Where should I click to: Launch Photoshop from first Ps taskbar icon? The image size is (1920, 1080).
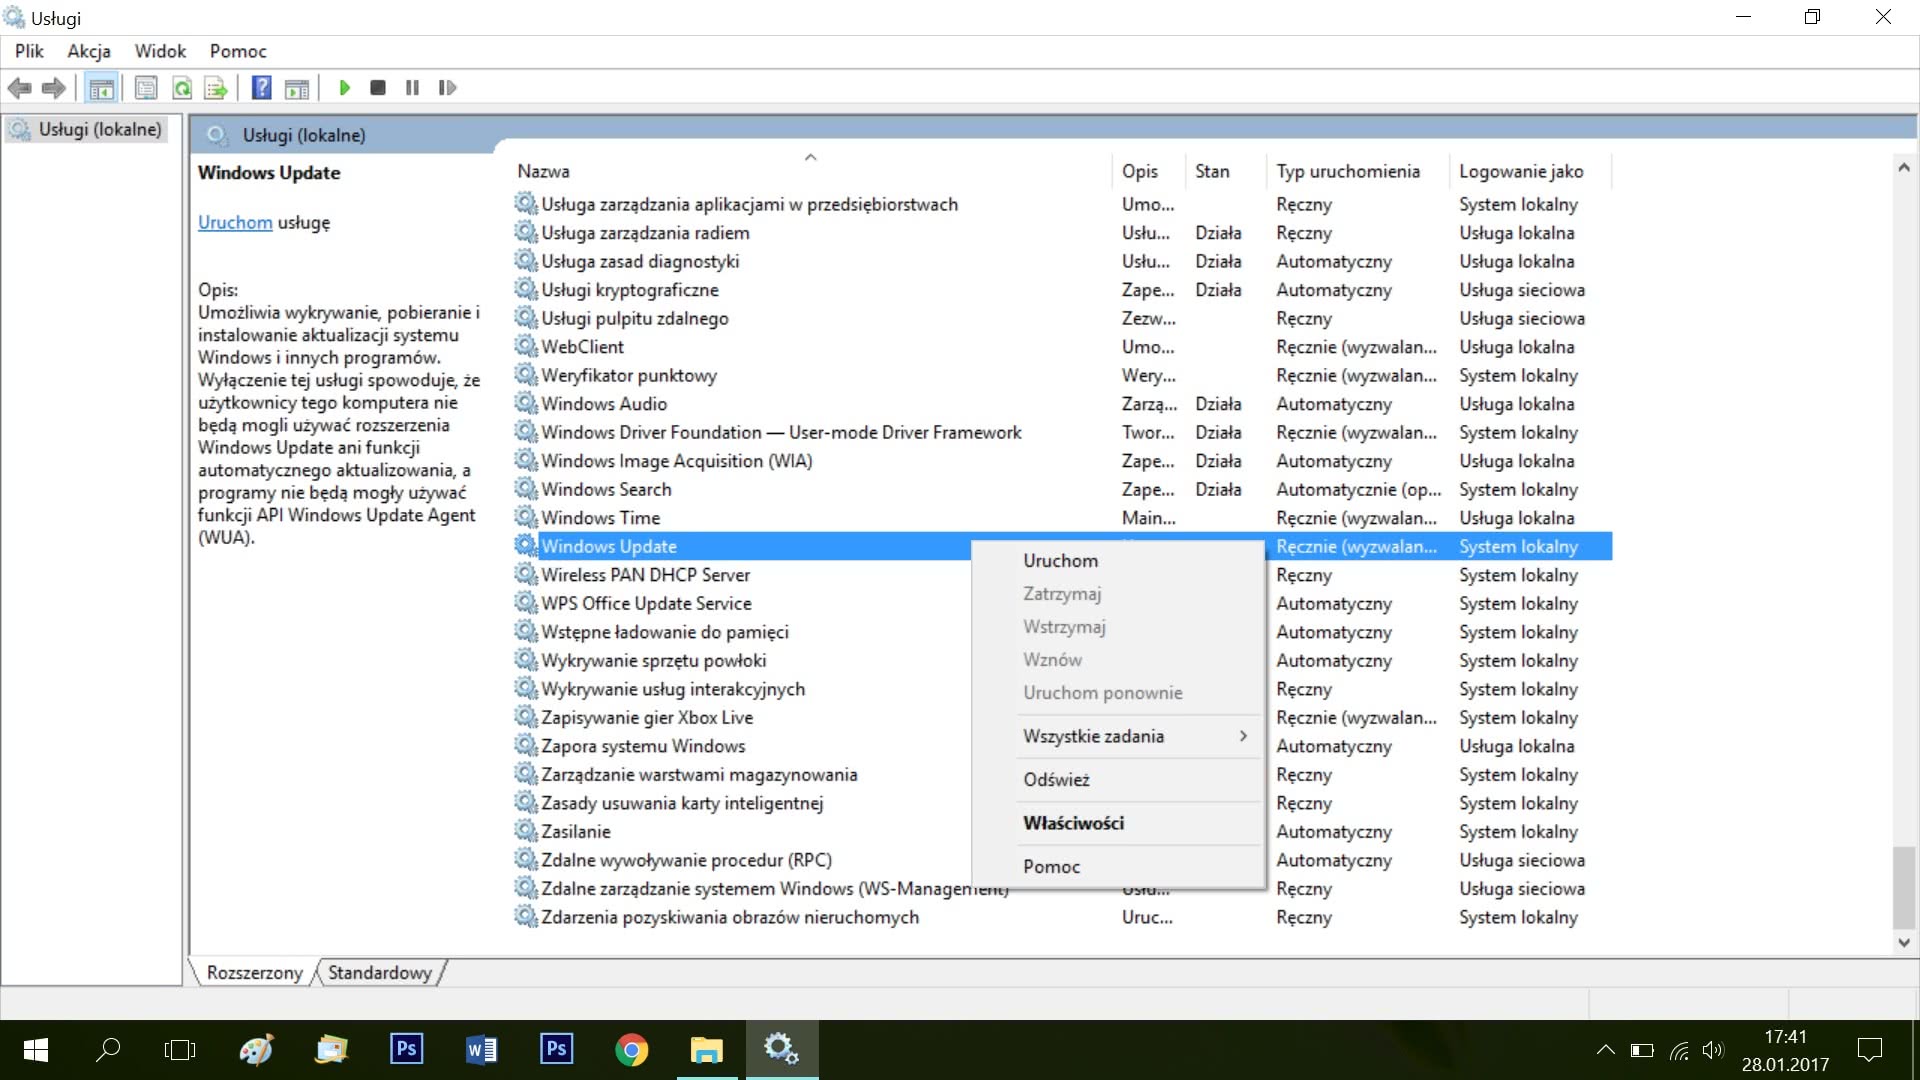406,1049
